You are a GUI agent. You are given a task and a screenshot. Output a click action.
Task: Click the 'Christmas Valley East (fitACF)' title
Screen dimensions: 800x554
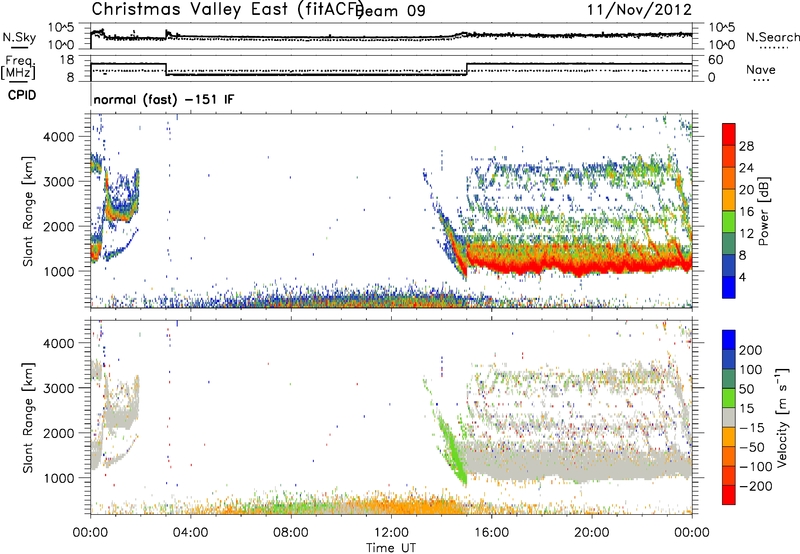tap(228, 10)
